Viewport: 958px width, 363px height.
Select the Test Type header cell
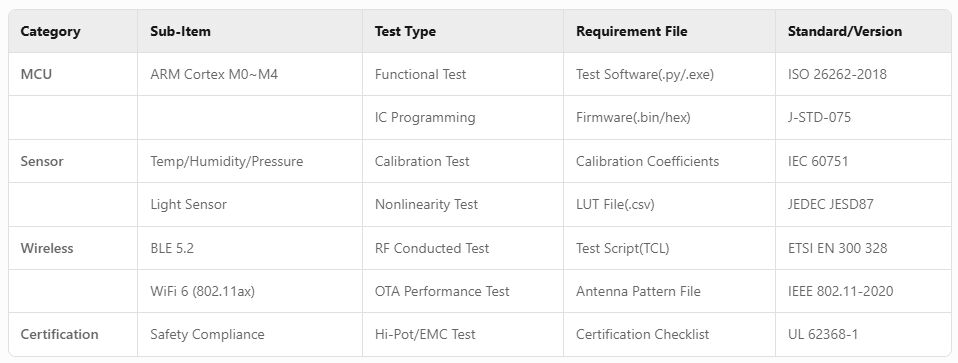click(463, 31)
